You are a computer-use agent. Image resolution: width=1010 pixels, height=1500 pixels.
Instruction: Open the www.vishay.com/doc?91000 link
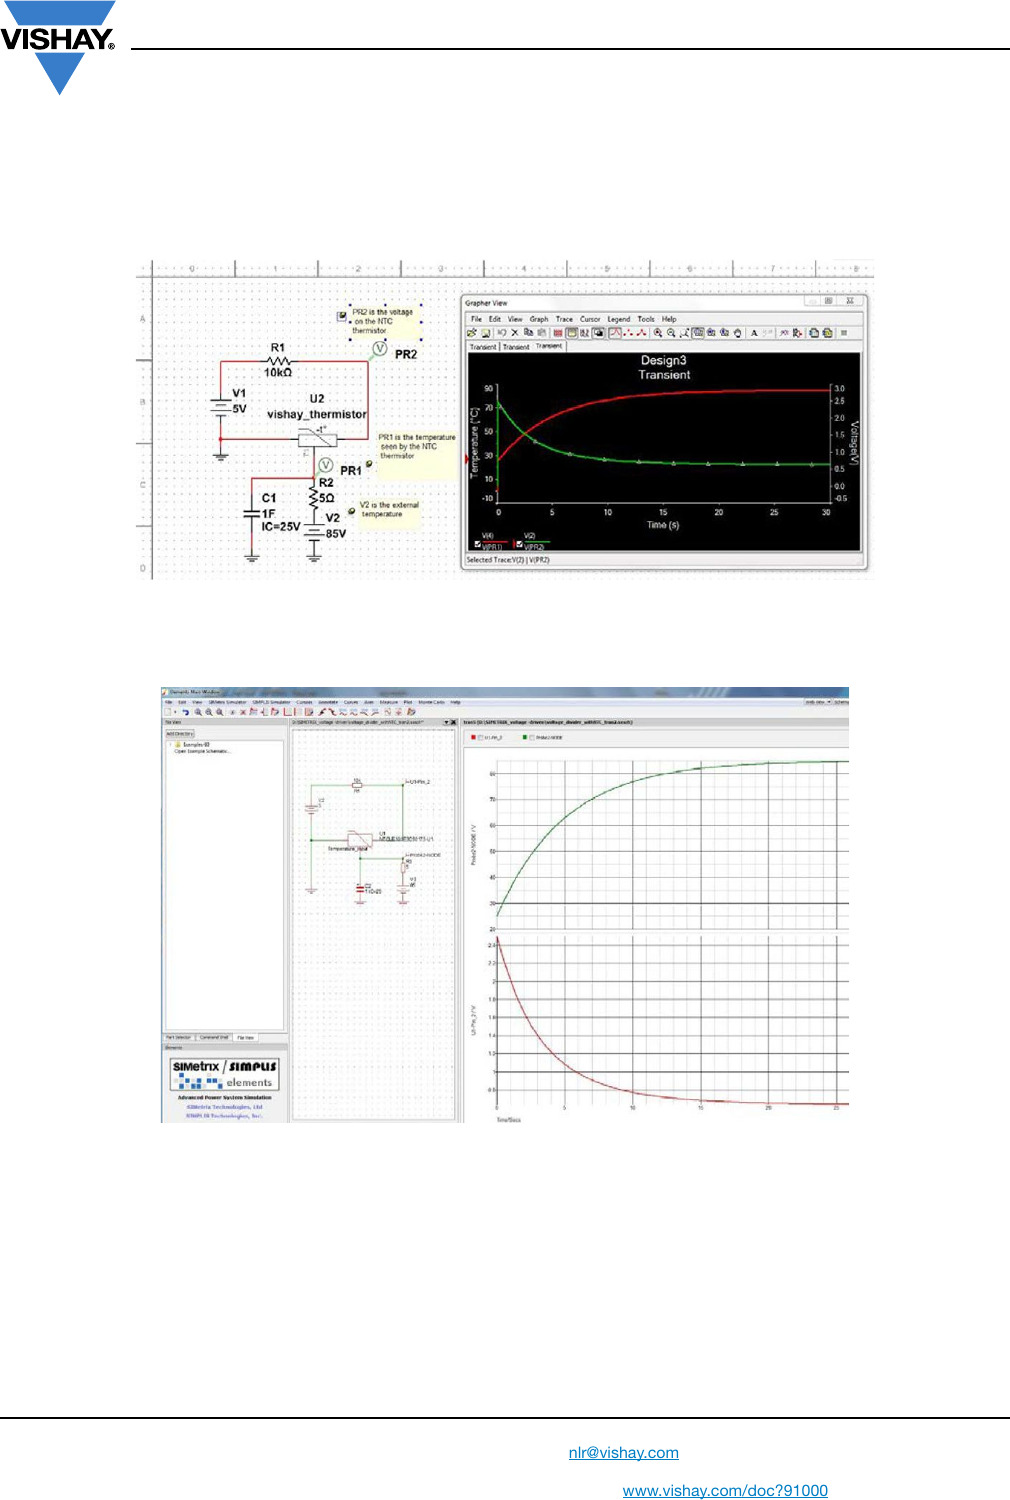[725, 1490]
